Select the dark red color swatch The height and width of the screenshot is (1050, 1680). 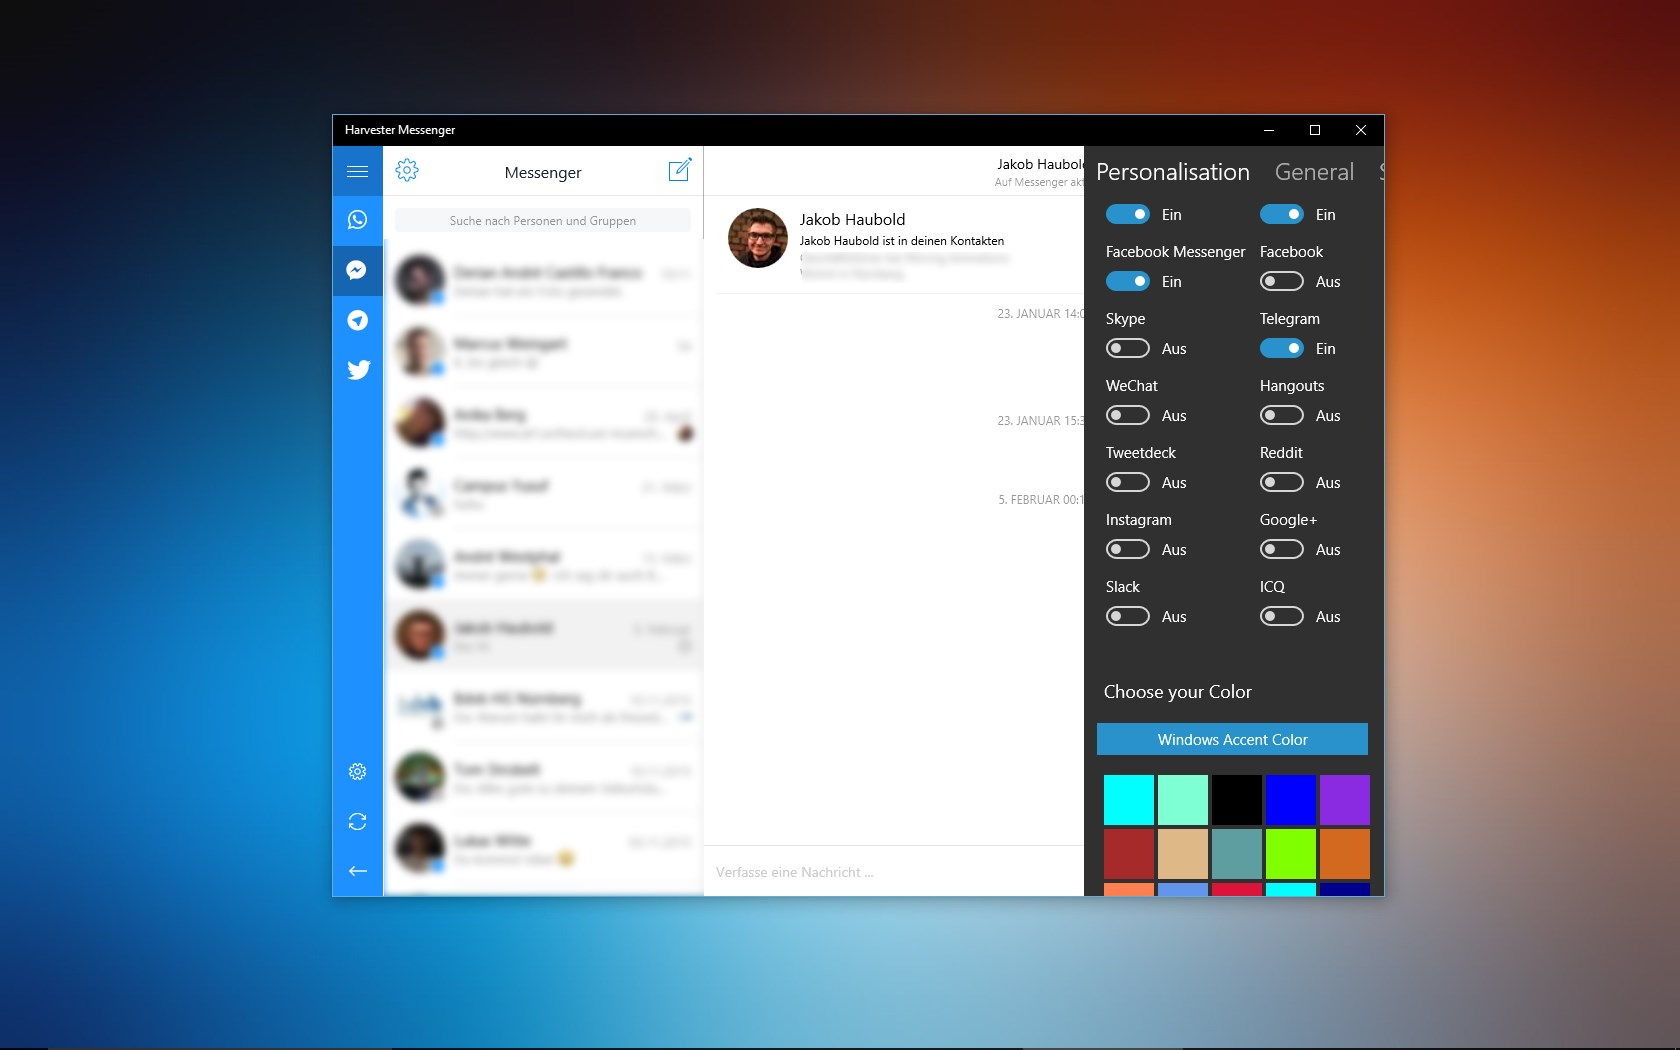pos(1129,854)
